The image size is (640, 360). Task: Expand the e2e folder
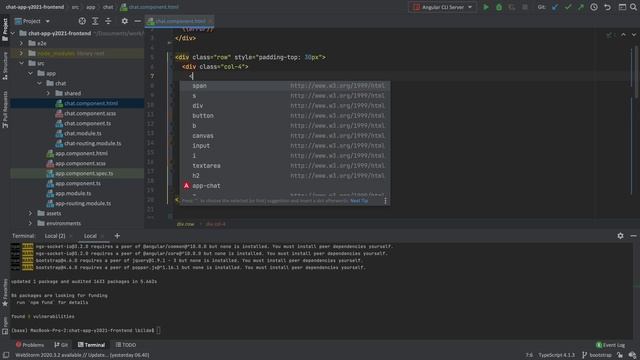point(22,43)
